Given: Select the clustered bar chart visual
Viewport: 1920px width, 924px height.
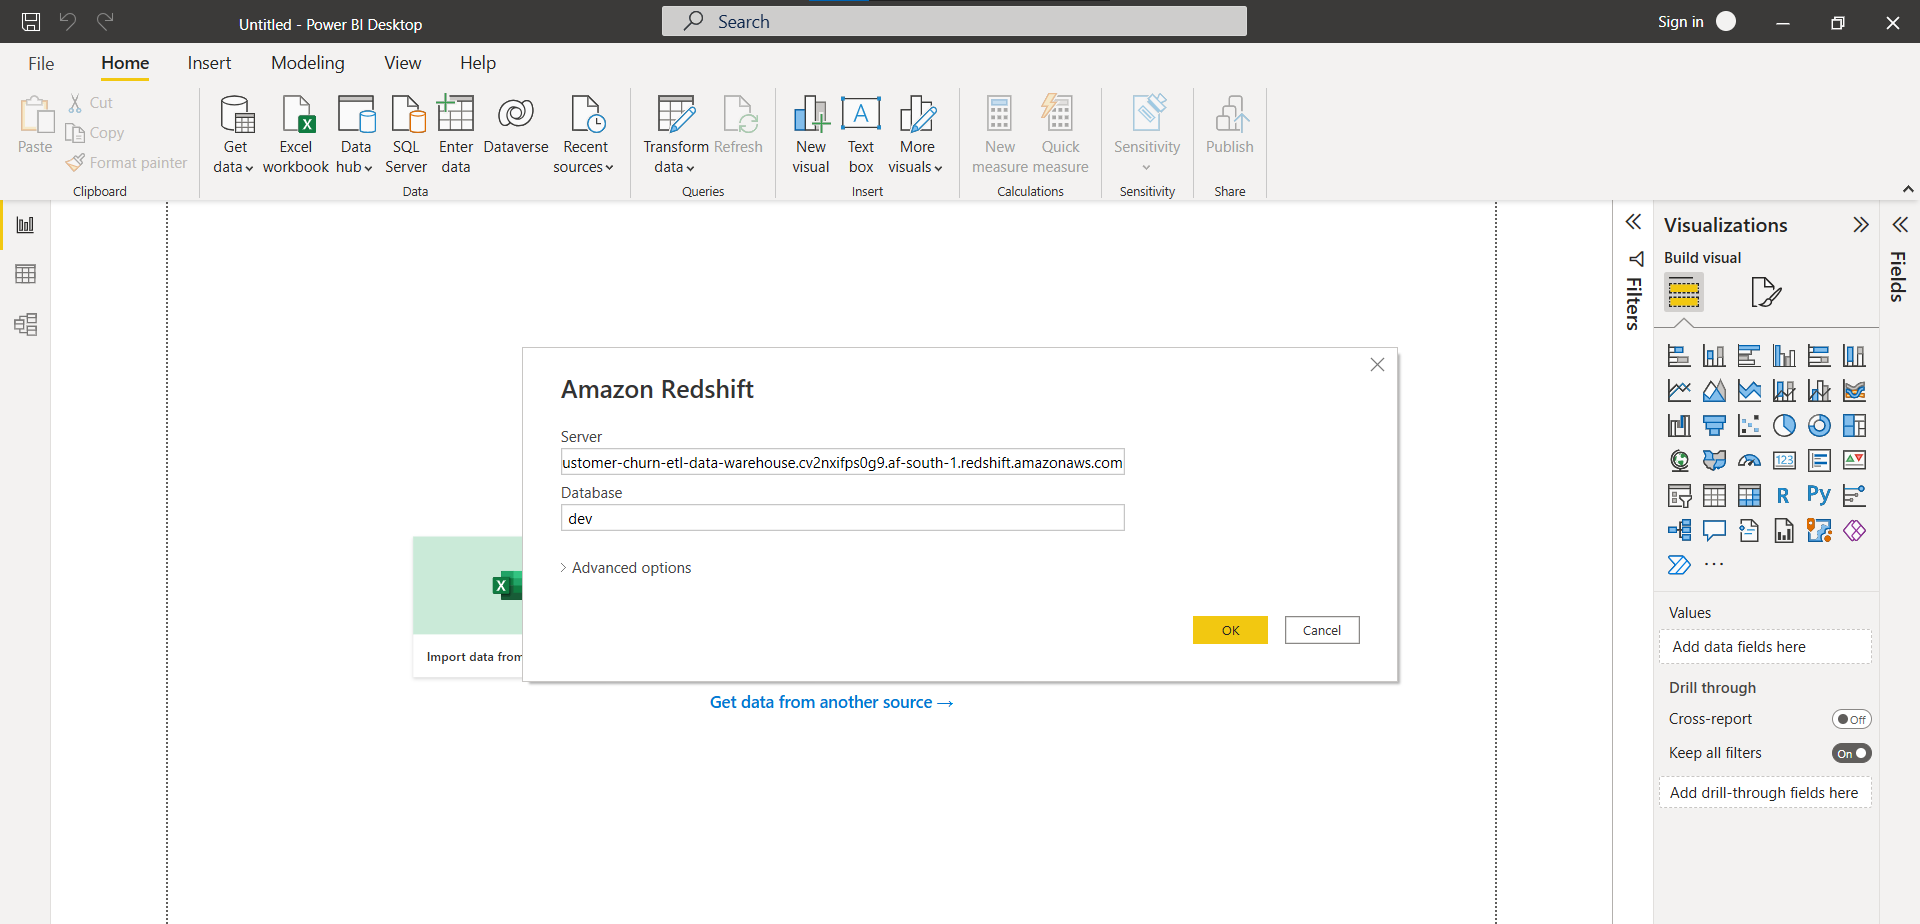Looking at the screenshot, I should pyautogui.click(x=1749, y=356).
